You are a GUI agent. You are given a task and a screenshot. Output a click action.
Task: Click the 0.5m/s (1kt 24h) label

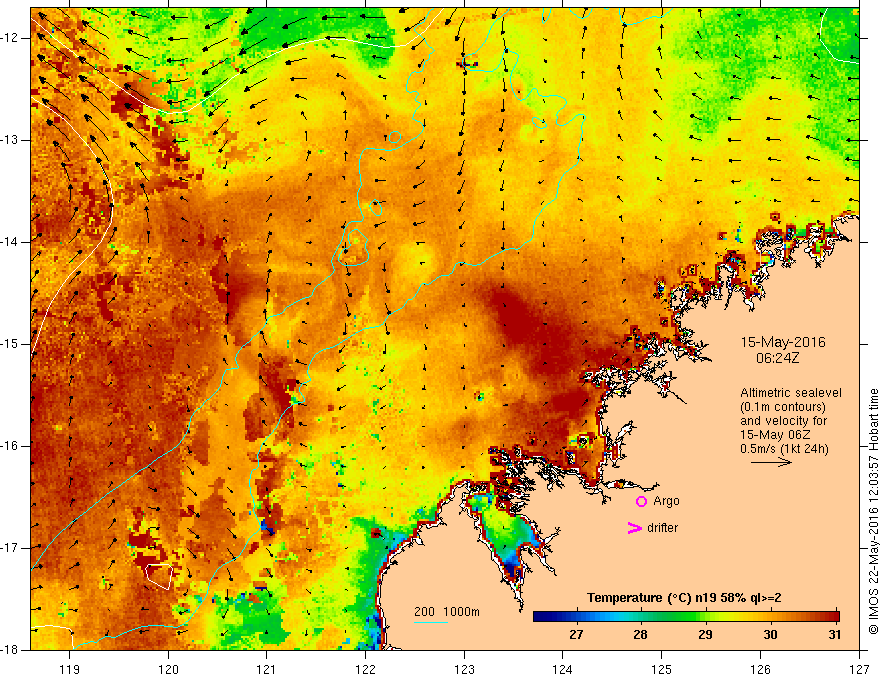point(784,449)
